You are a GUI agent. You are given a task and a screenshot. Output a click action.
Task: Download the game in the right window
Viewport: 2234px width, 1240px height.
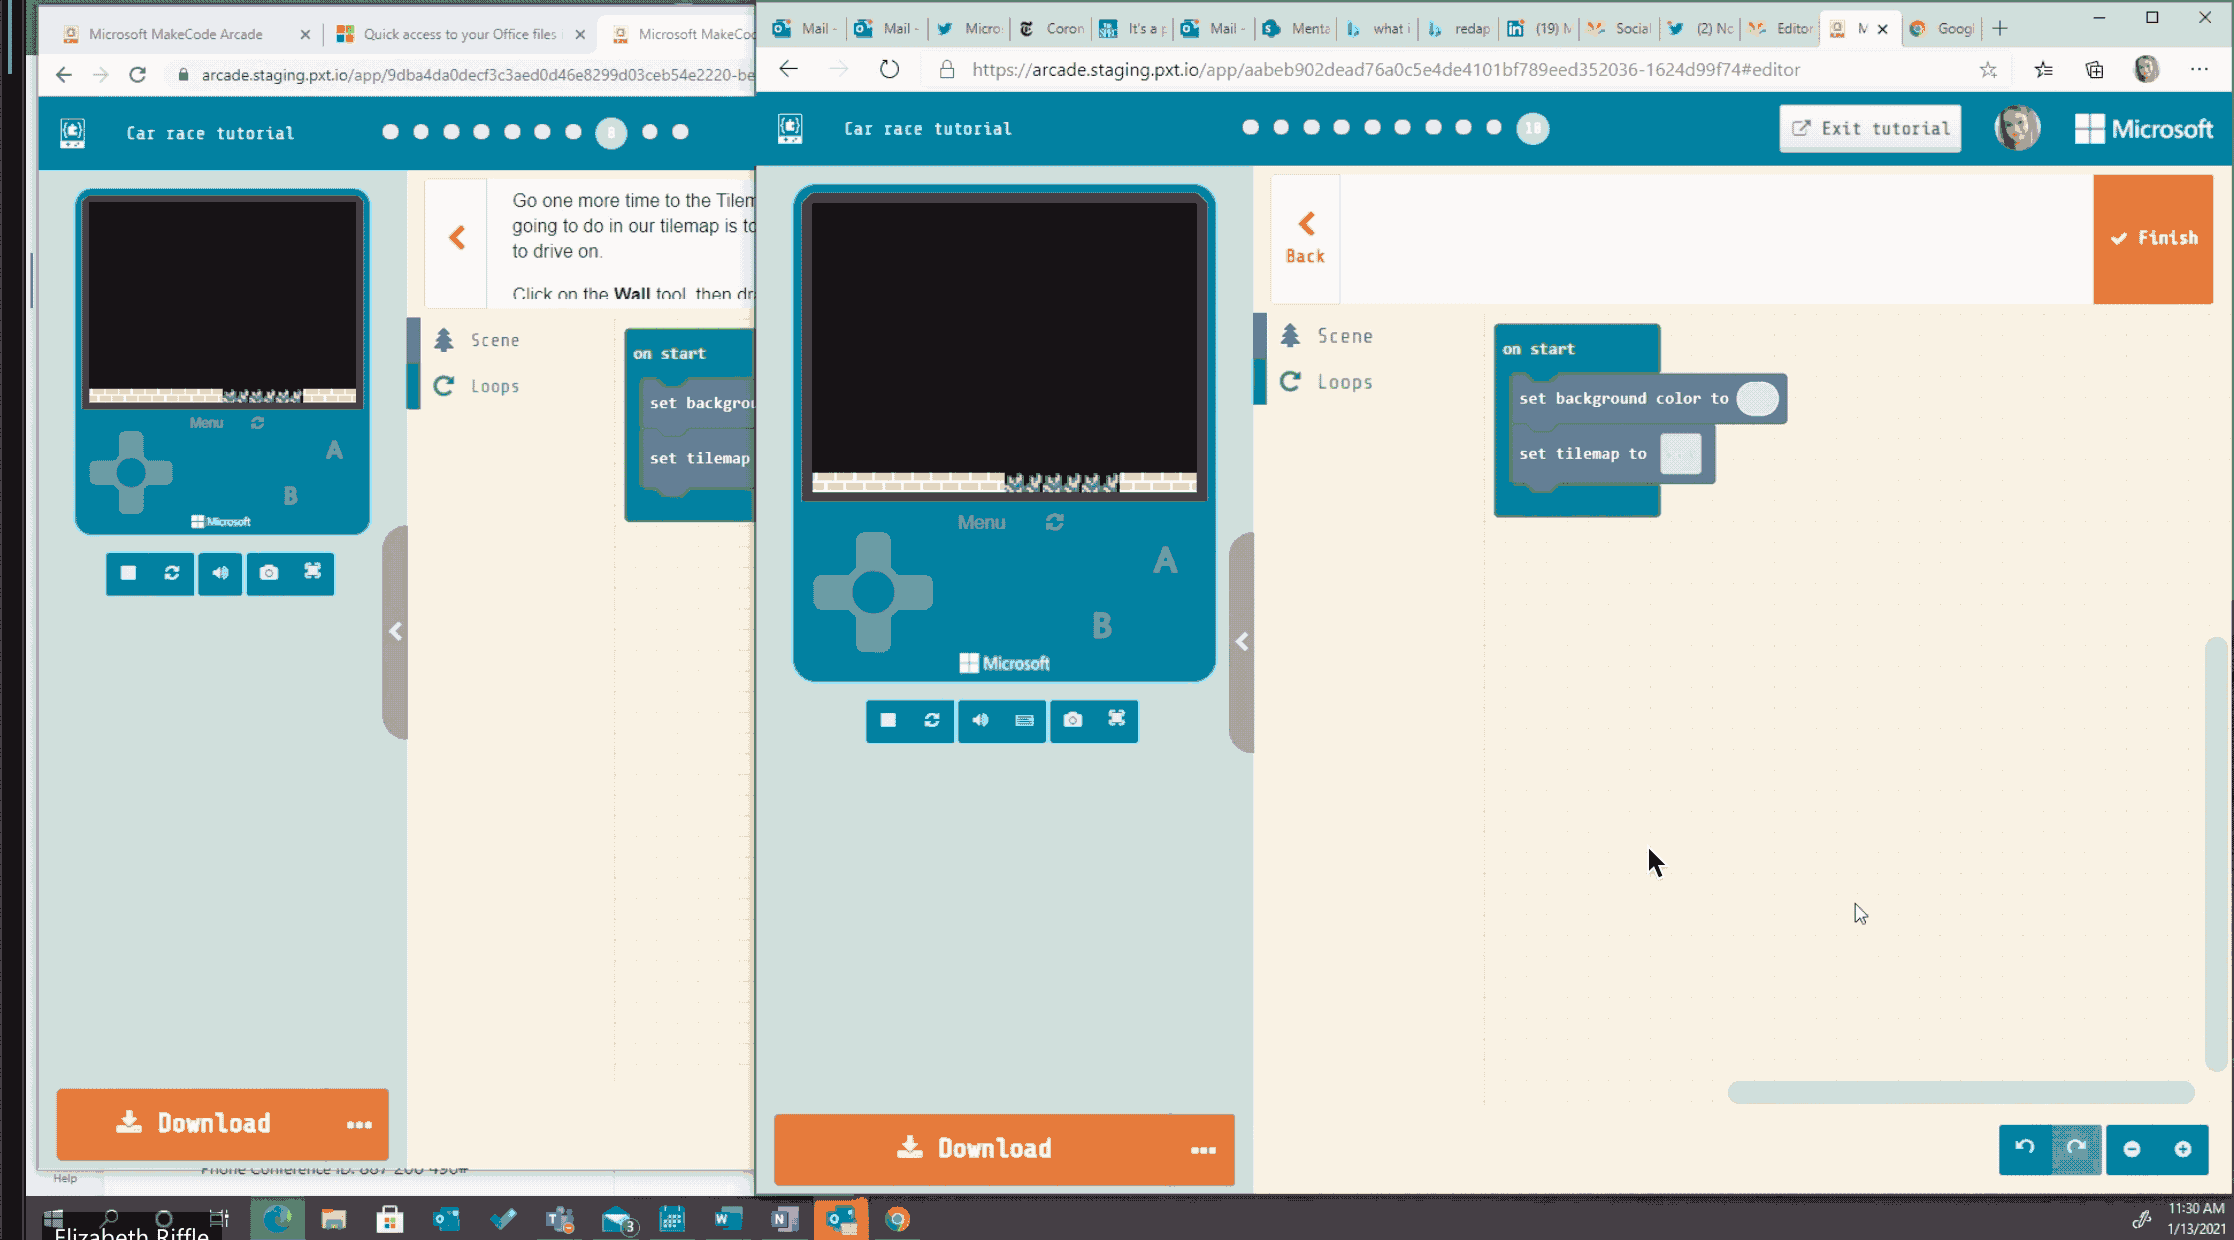tap(973, 1148)
